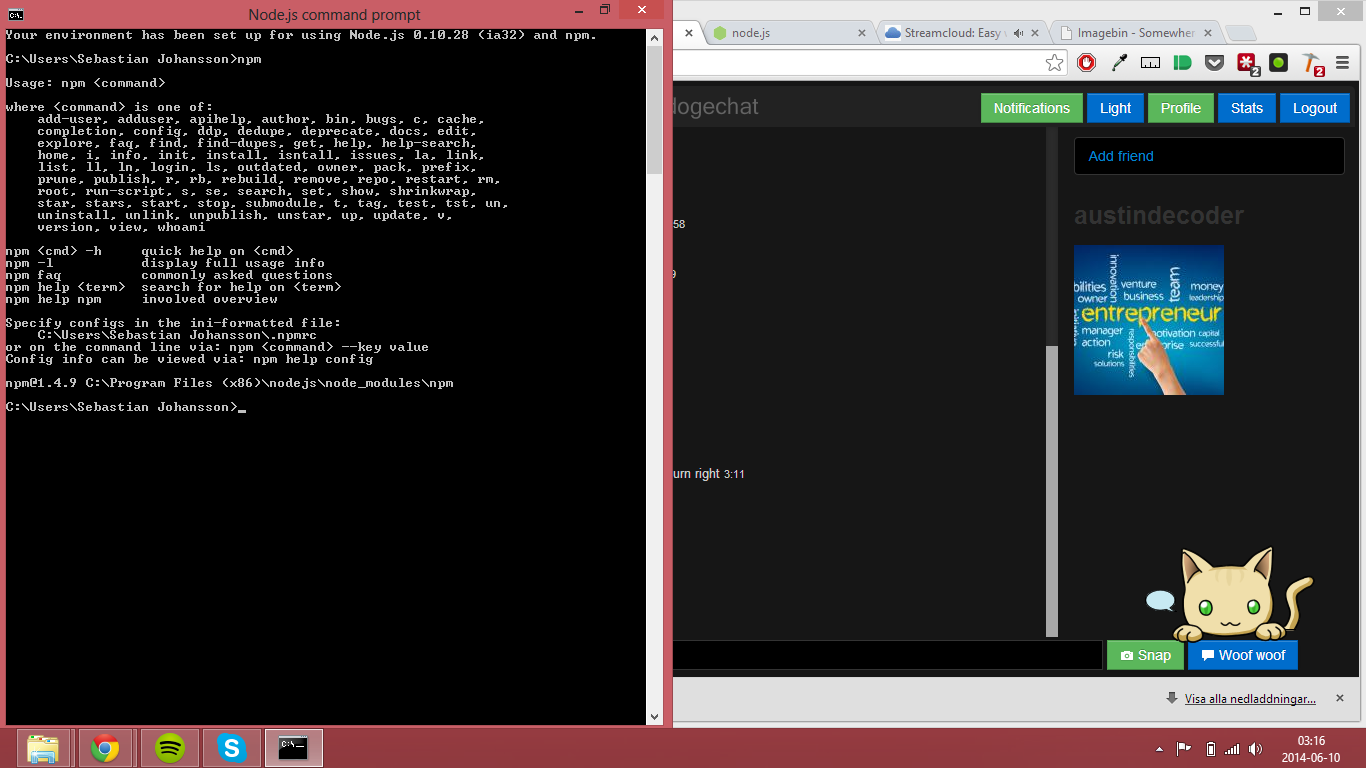The image size is (1366, 768).
Task: Click command prompt taskbar icon
Action: [293, 747]
